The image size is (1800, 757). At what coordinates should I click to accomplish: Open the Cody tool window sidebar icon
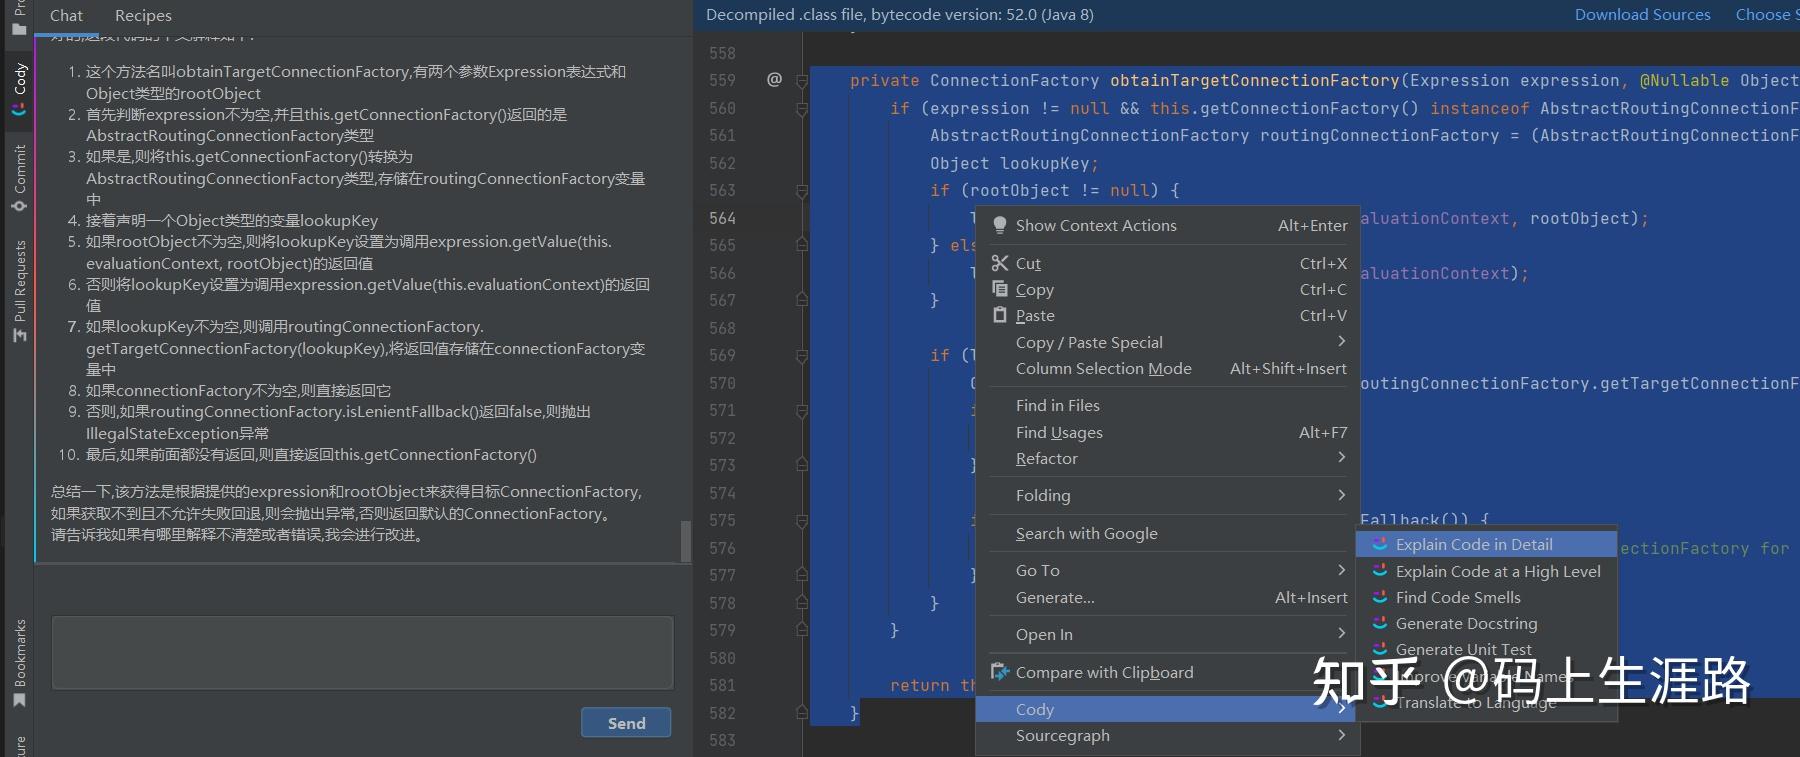(19, 90)
